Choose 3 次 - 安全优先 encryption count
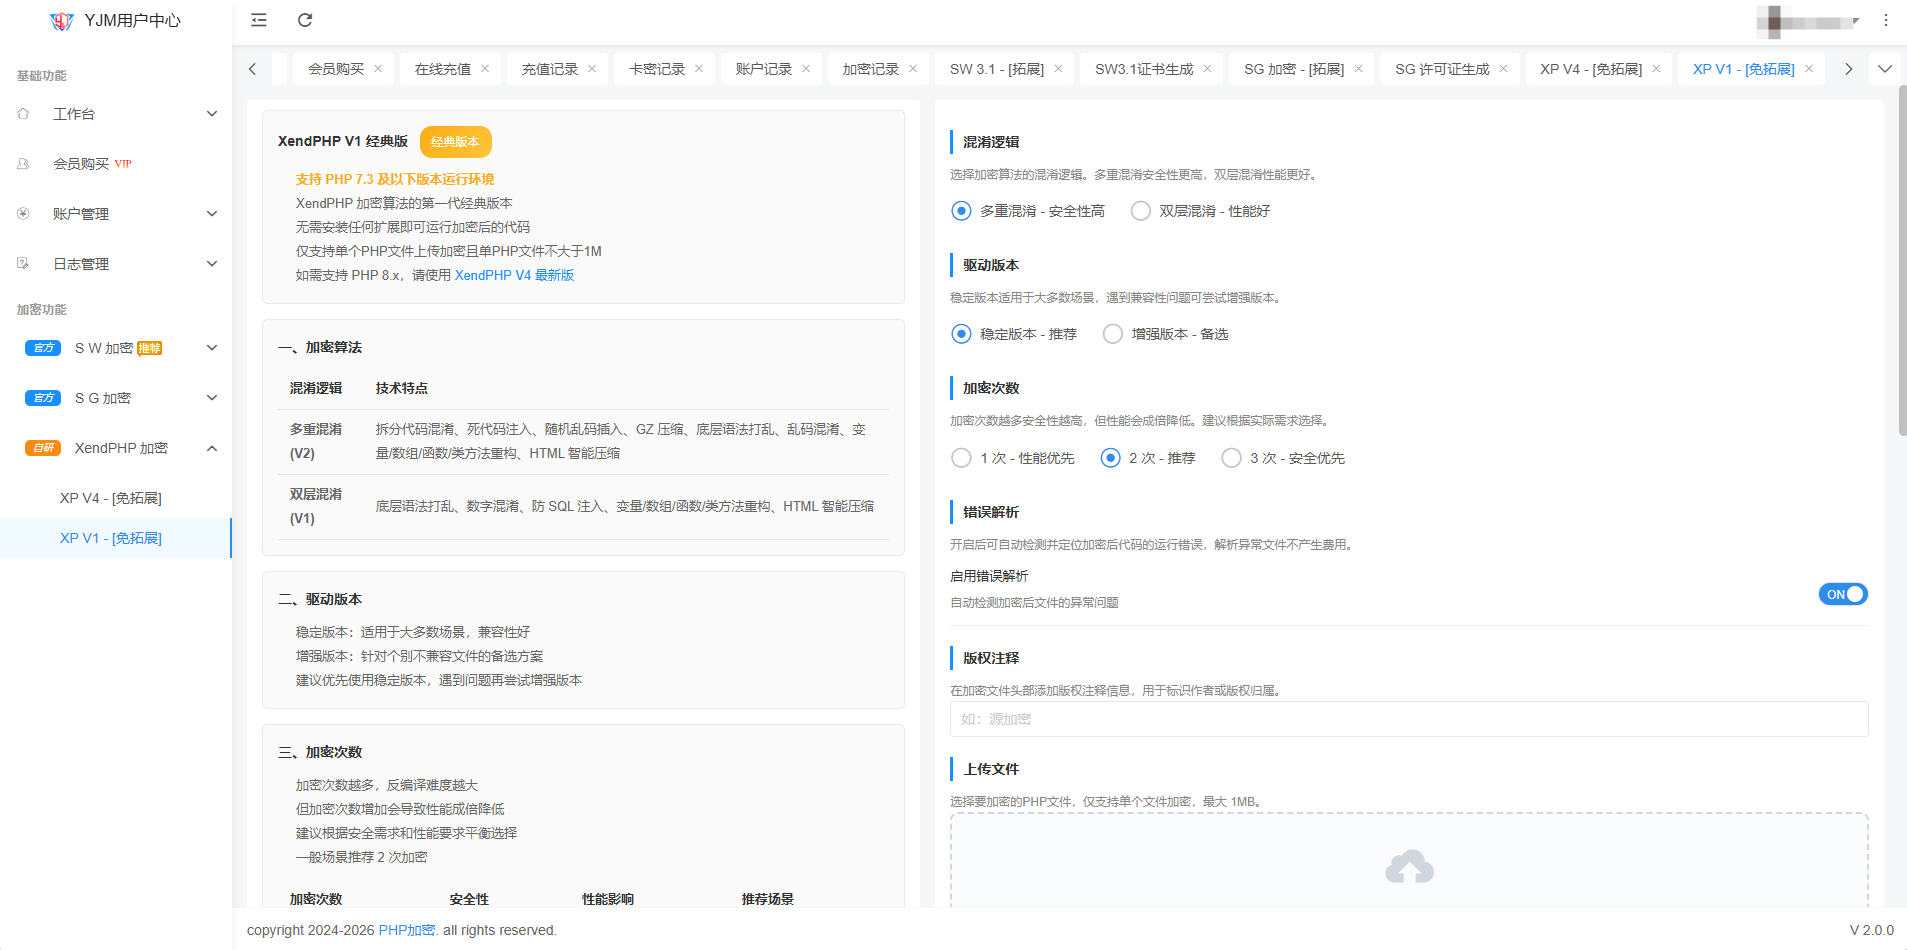The image size is (1907, 950). [x=1231, y=458]
